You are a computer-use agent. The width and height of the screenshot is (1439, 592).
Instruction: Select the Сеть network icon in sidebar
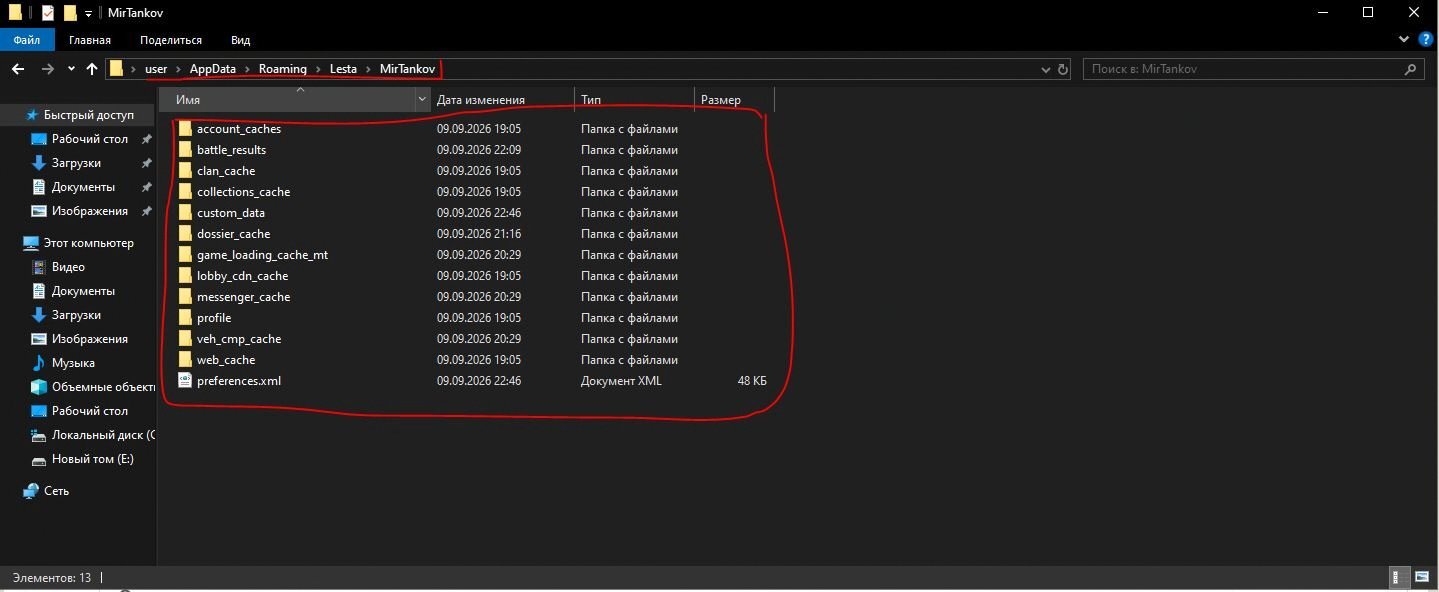coord(31,491)
